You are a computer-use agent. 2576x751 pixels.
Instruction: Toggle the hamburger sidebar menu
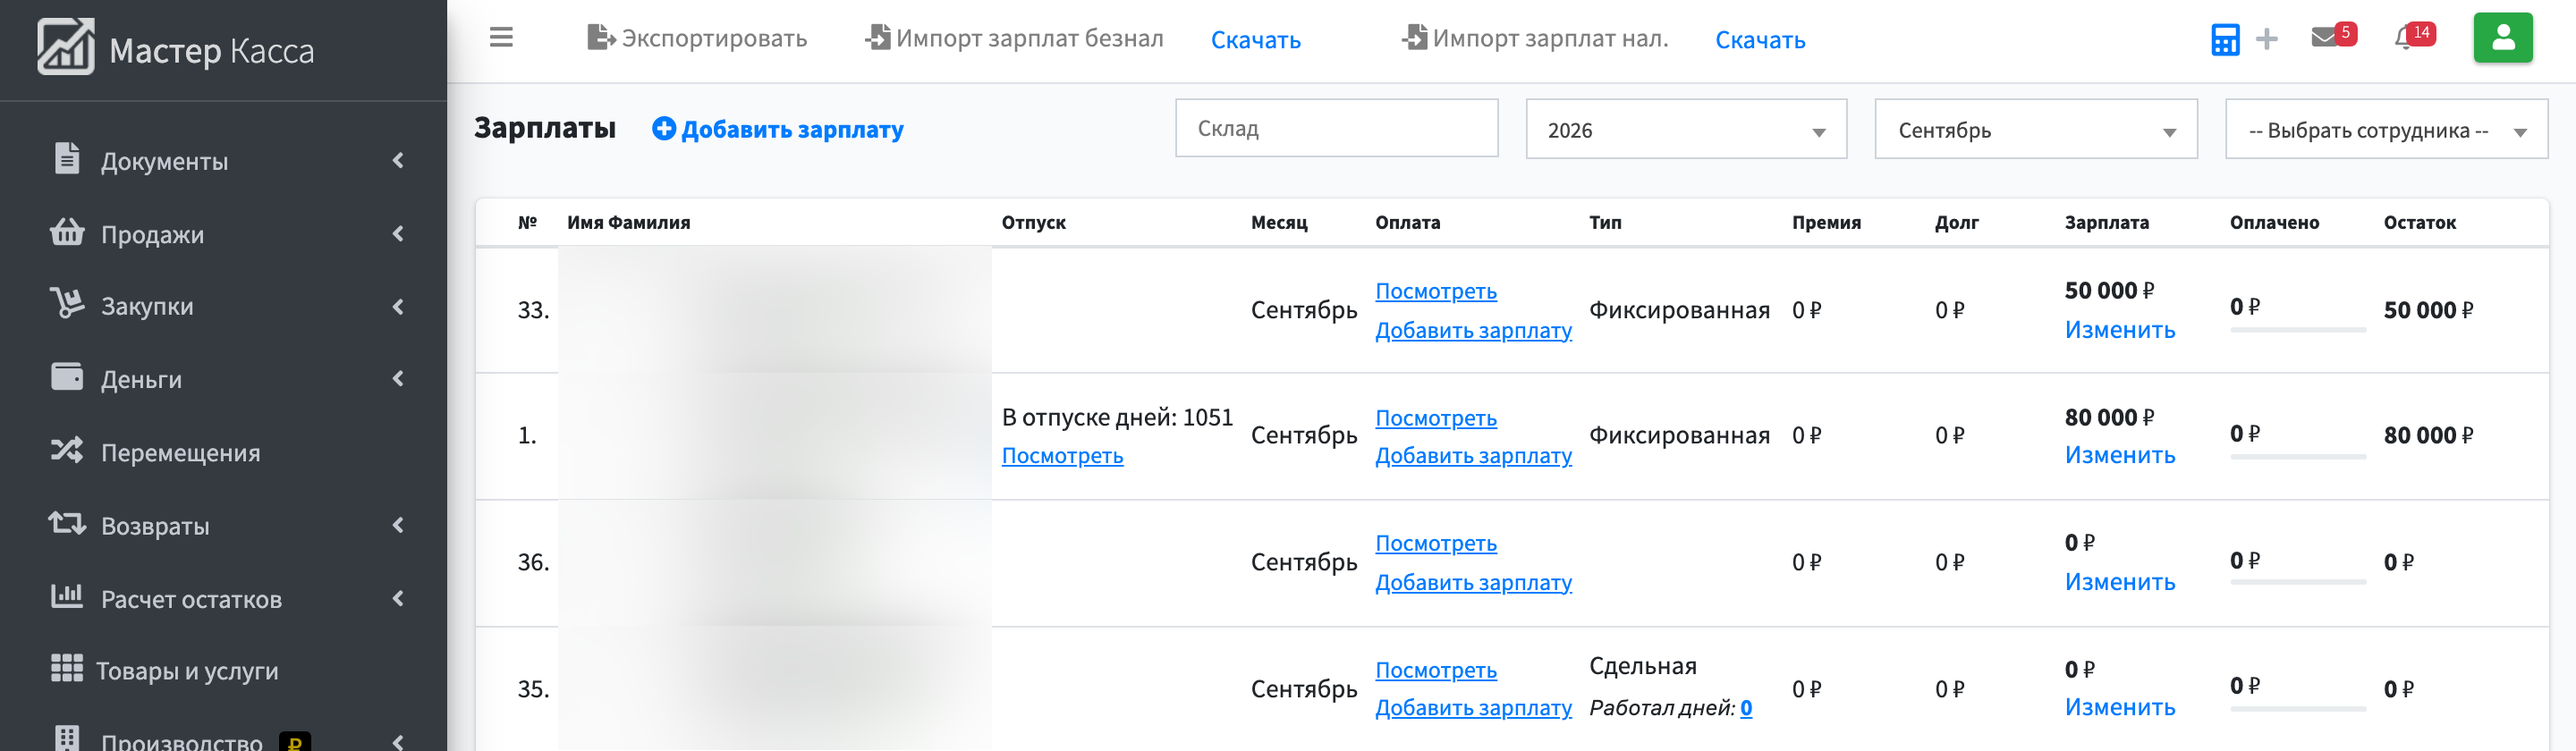[501, 38]
